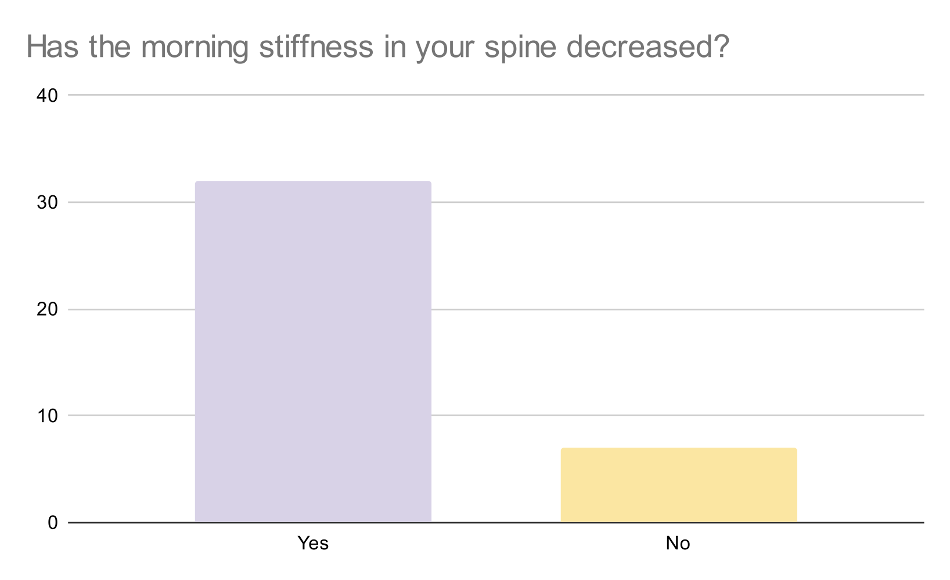Click the 40 label on vertical axis

coord(49,96)
